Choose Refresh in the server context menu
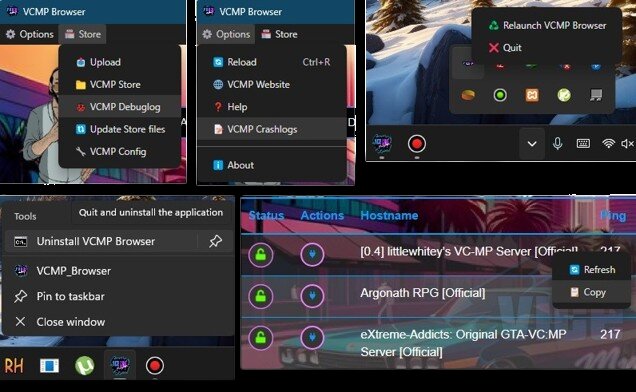 (x=592, y=269)
